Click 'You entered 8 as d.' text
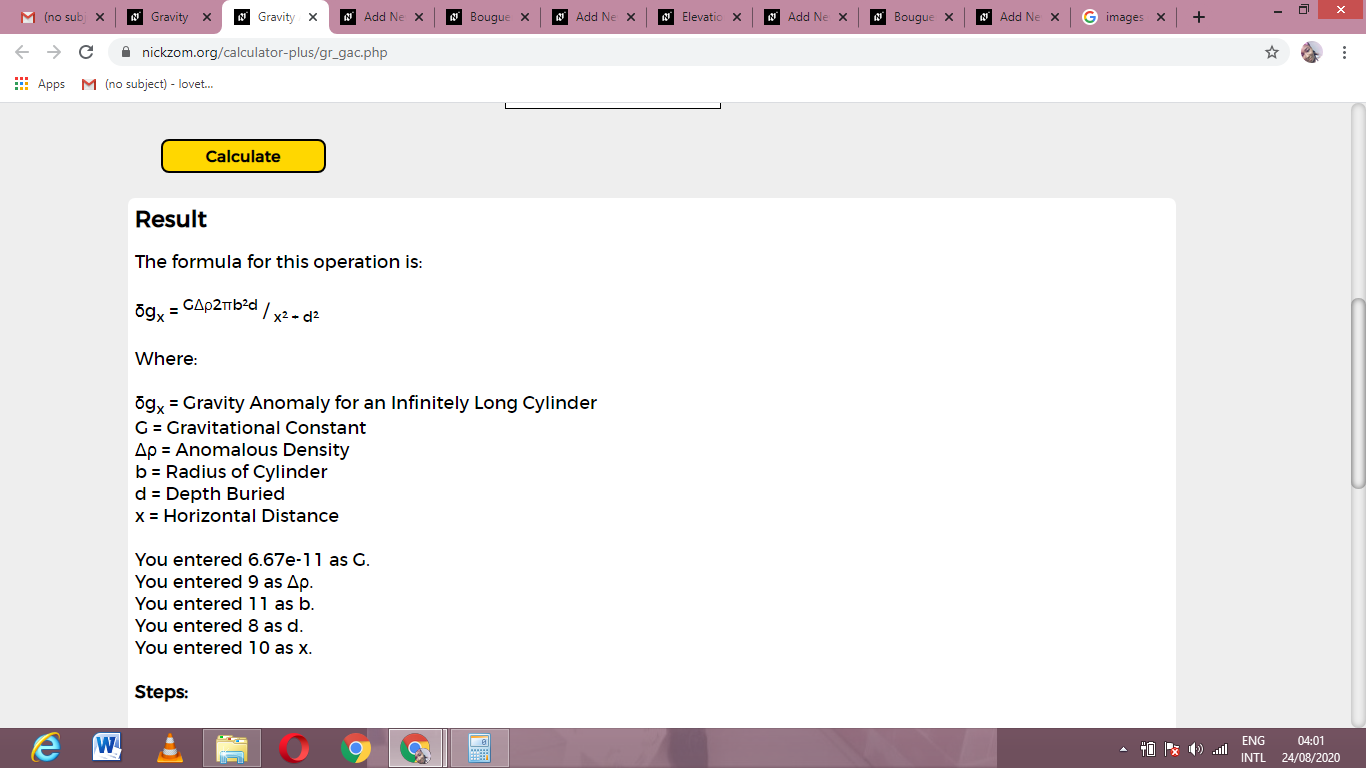 pos(219,626)
